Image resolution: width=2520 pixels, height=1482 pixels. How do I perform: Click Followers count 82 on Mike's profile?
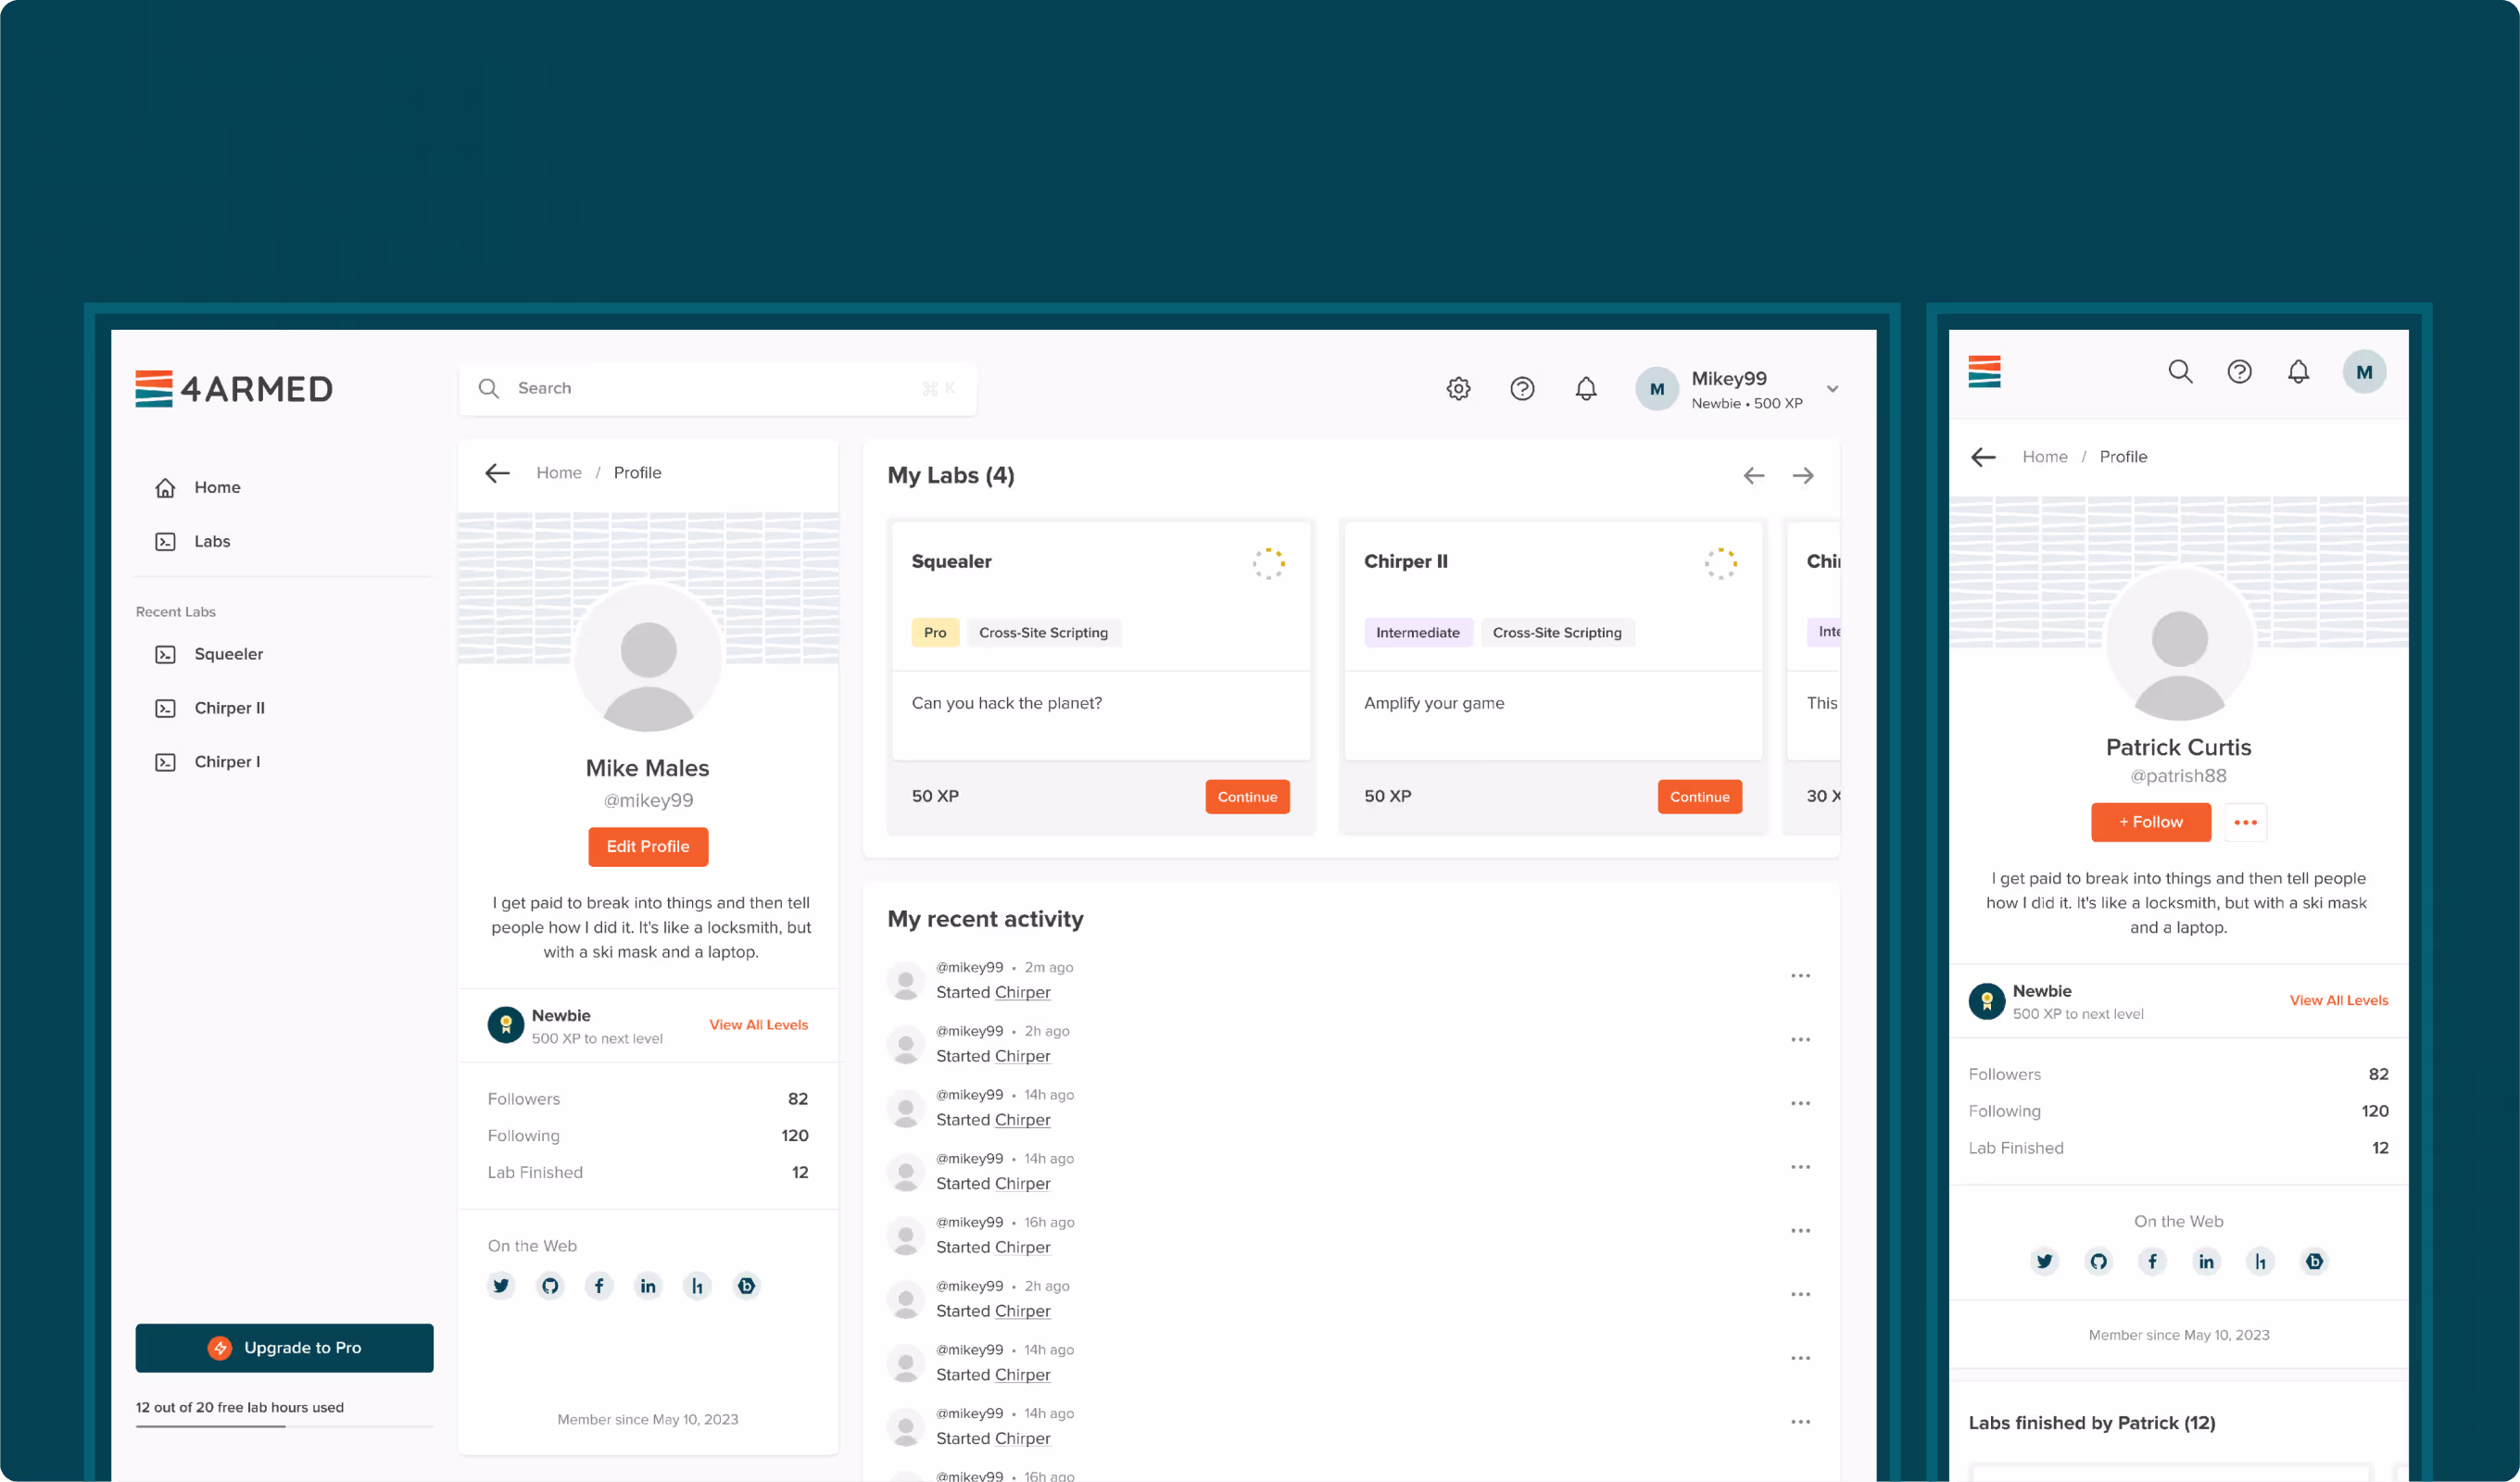pyautogui.click(x=797, y=1099)
